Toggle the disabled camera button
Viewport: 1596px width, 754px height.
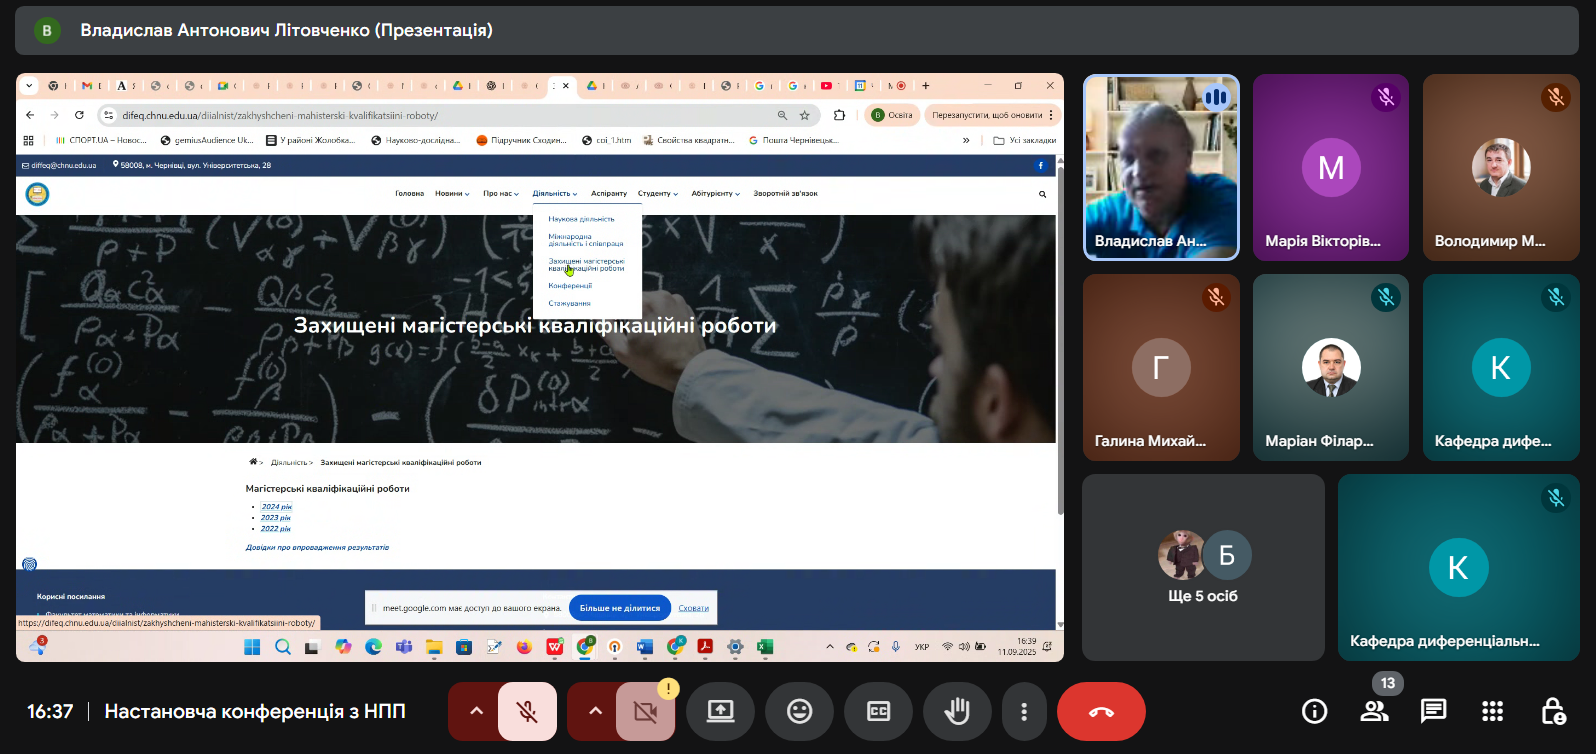[646, 711]
